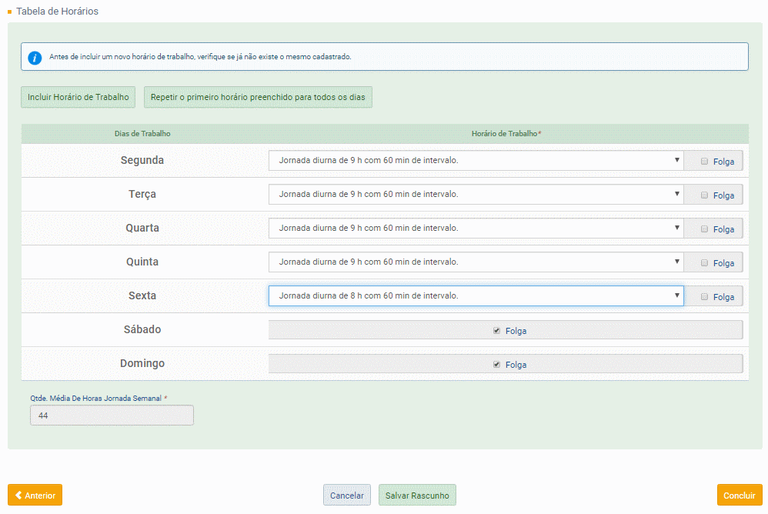Open the Segunda work schedule dropdown
768x514 pixels.
click(475, 160)
